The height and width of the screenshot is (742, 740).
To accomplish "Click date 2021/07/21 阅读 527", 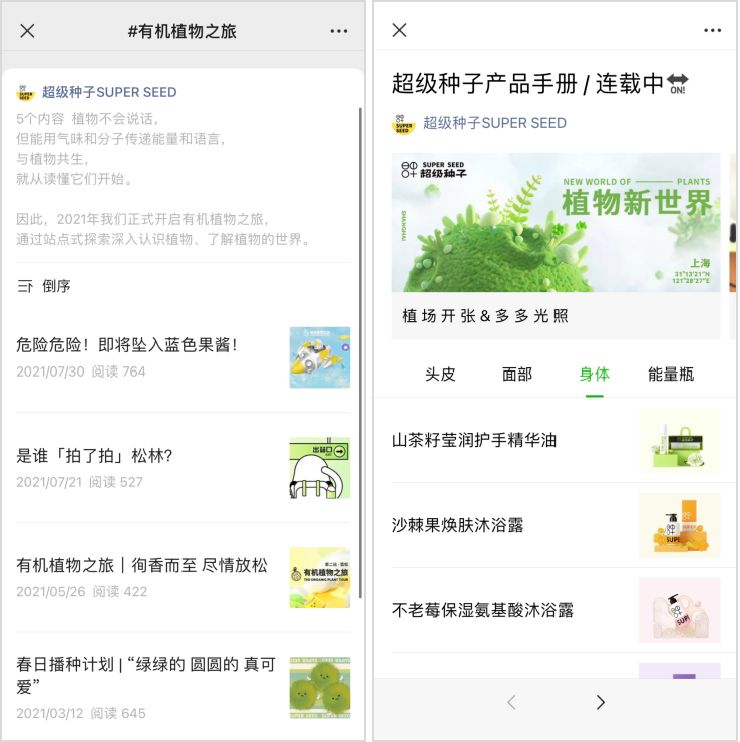I will point(79,482).
